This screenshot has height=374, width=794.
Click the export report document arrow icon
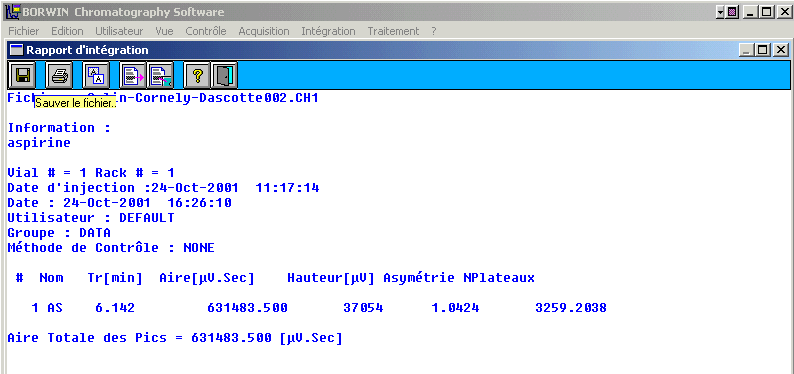tap(133, 76)
